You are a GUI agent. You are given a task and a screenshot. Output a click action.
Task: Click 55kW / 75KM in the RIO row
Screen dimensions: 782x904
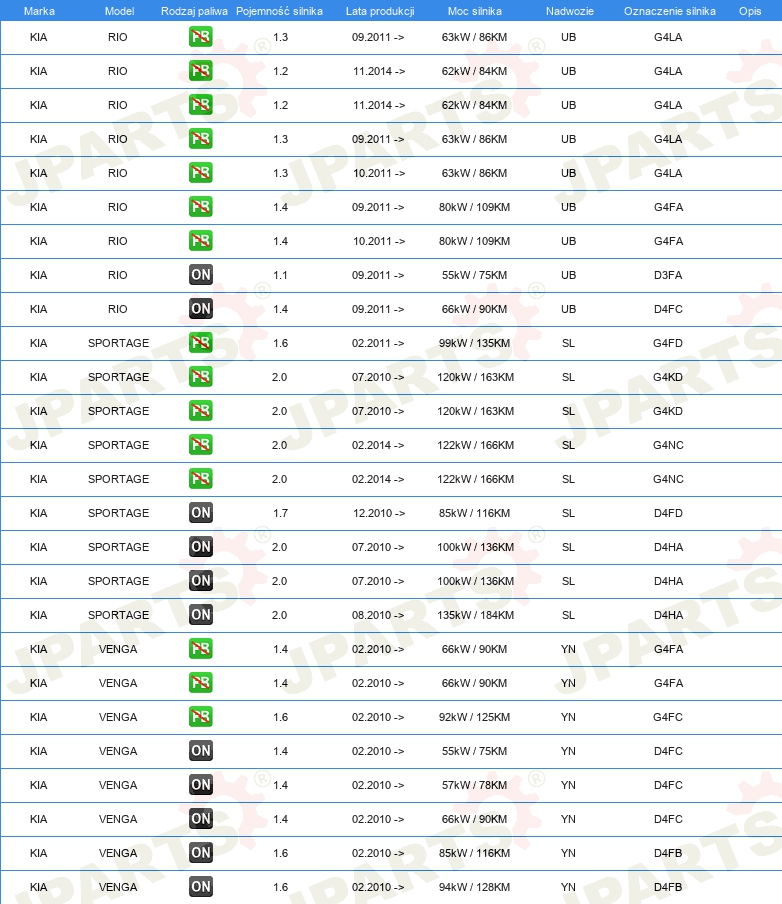point(474,275)
